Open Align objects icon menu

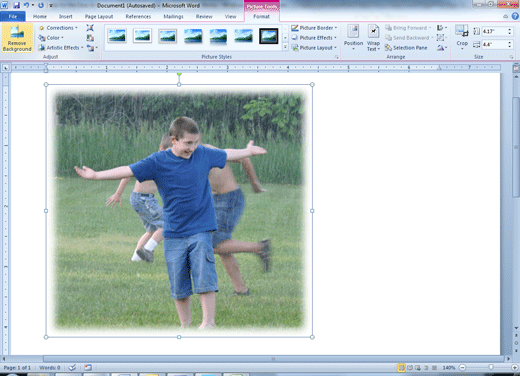[x=442, y=28]
